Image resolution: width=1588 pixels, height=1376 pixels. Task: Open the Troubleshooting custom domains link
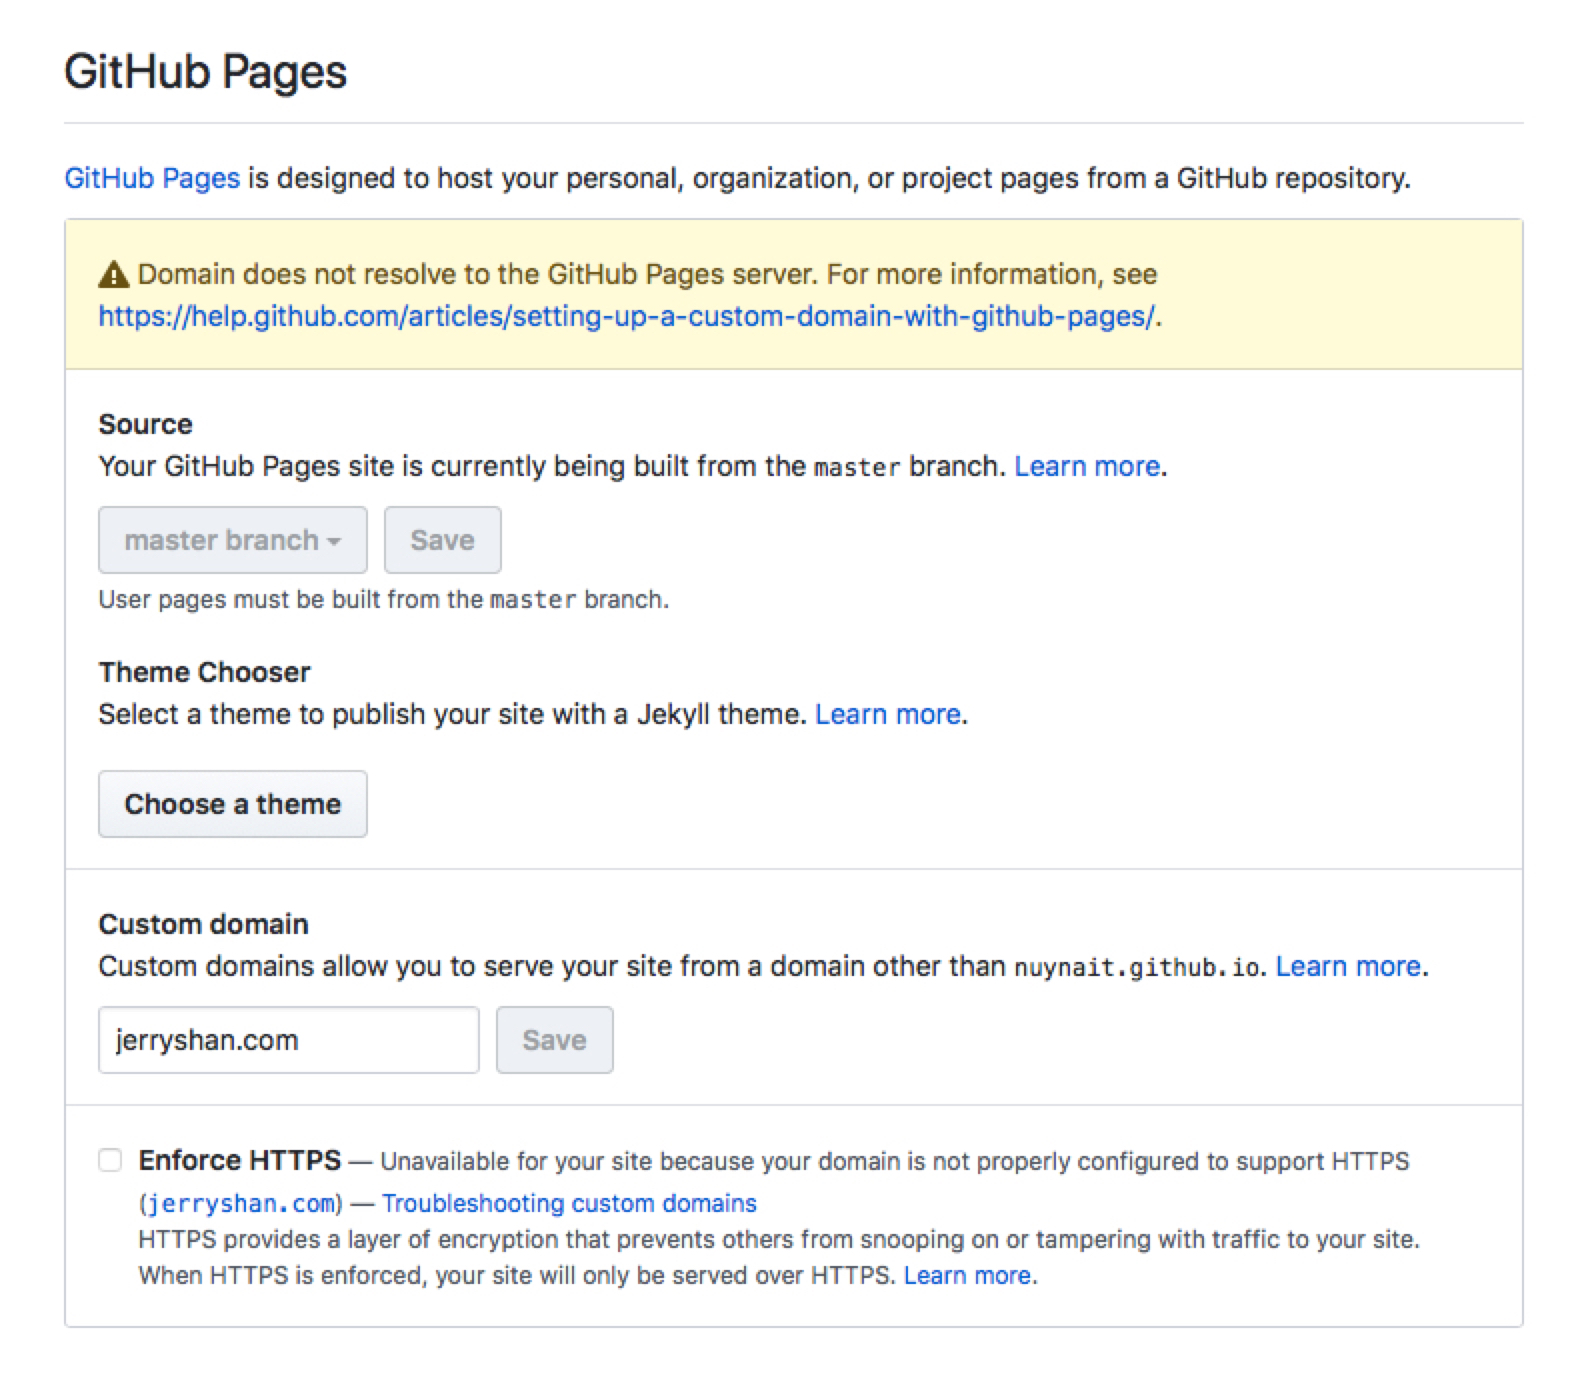tap(569, 1203)
